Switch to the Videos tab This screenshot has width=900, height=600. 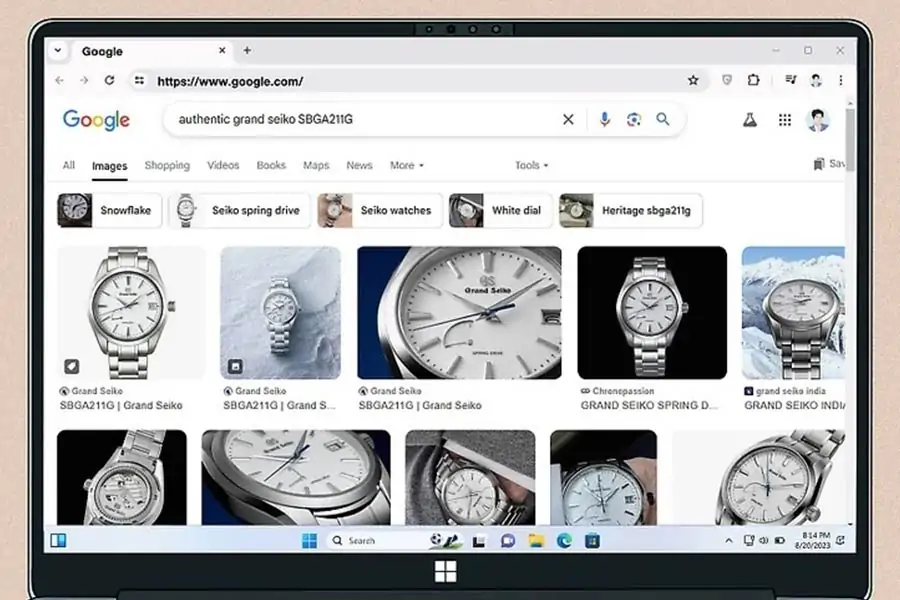(223, 165)
